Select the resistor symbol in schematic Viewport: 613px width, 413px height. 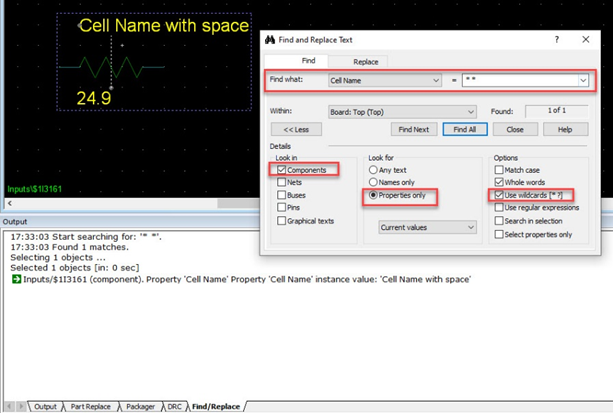point(111,67)
